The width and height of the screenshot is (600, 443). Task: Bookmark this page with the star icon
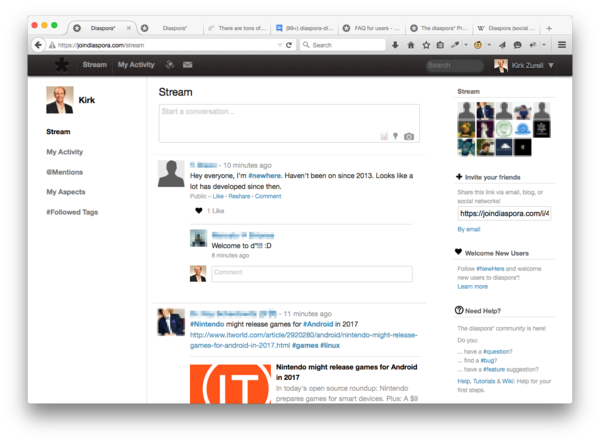coord(426,45)
